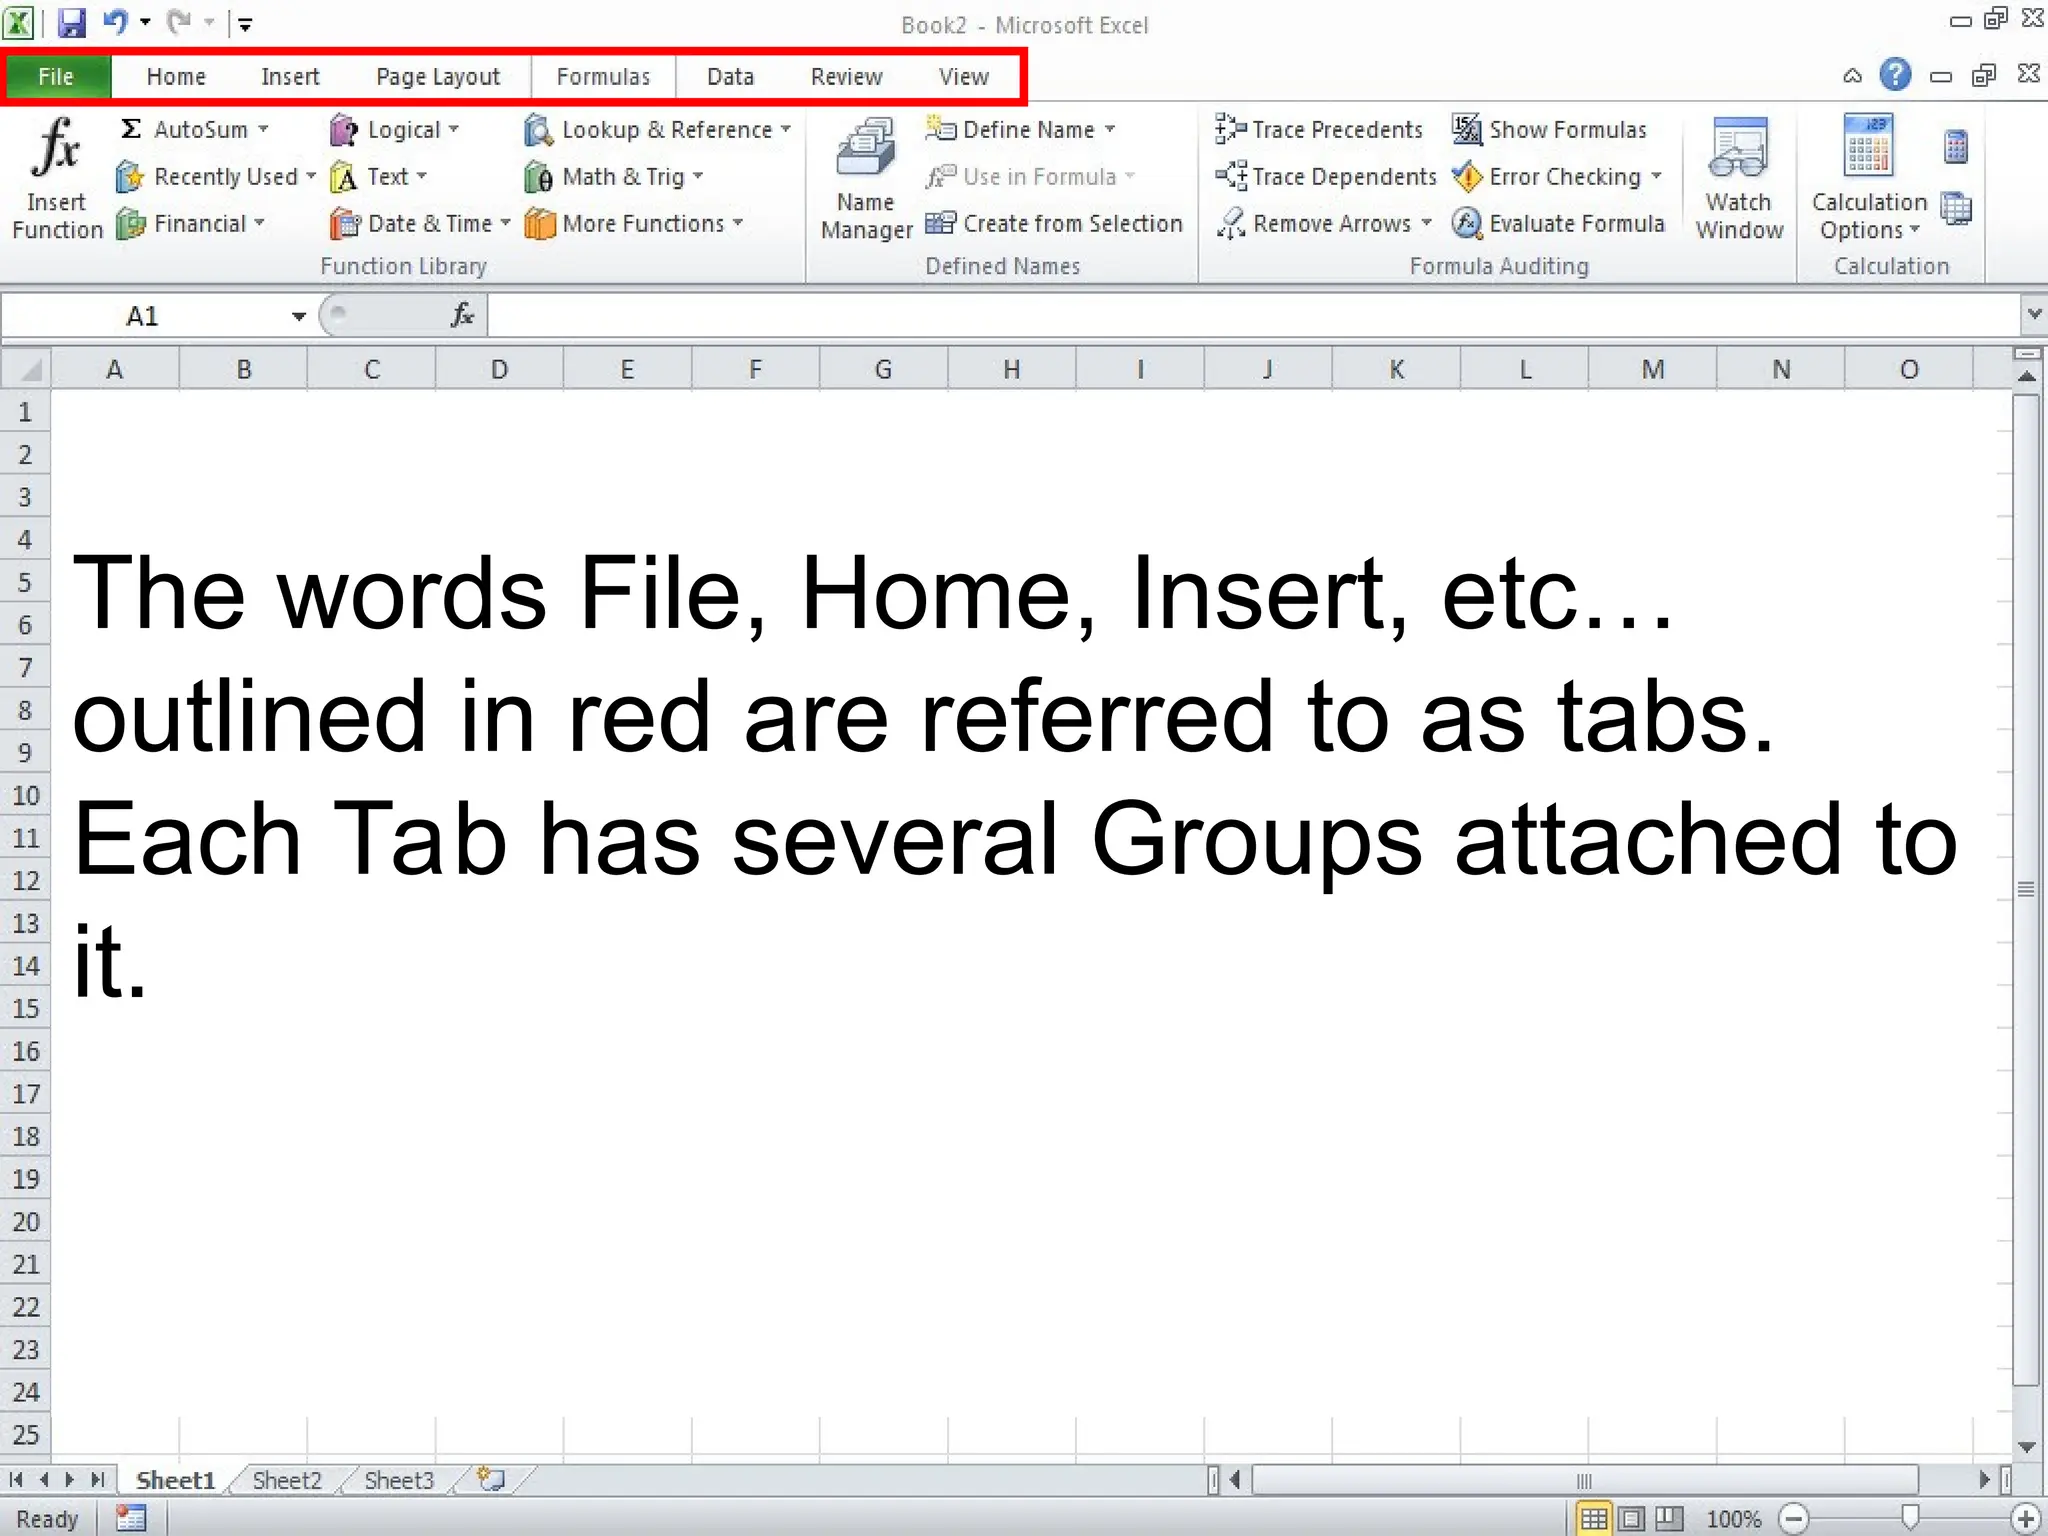This screenshot has height=1536, width=2048.
Task: Click Calculate Now calculator icon
Action: tap(1955, 148)
